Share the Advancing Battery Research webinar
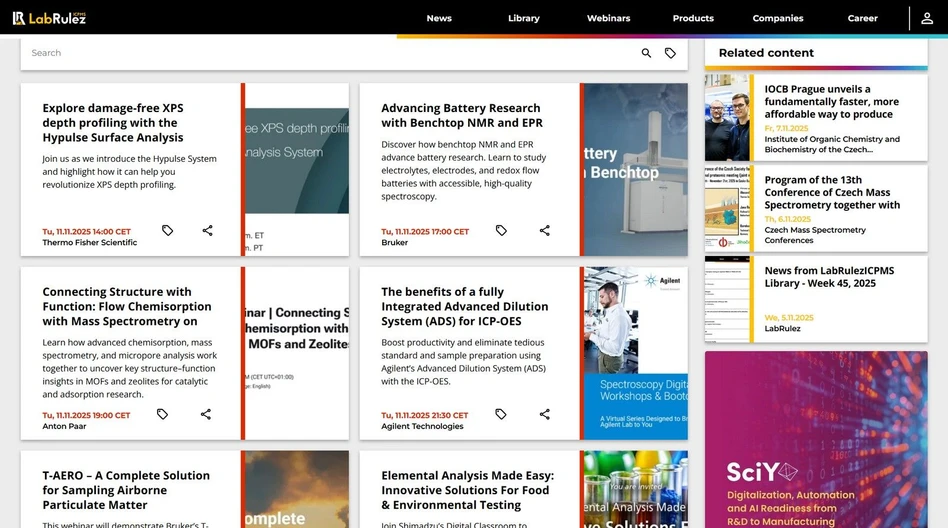 coord(545,230)
